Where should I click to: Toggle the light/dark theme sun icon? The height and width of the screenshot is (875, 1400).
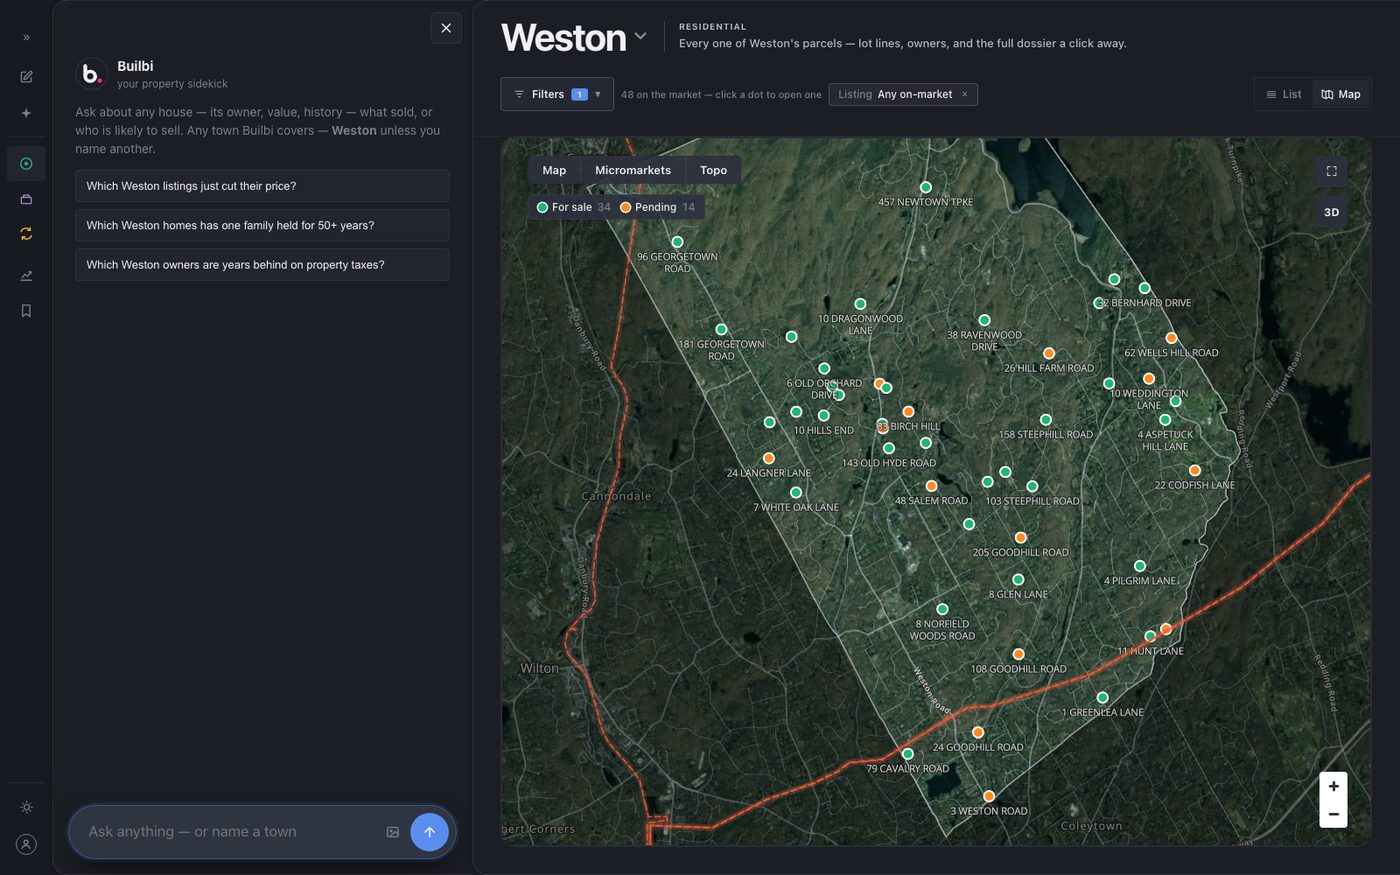(x=26, y=807)
